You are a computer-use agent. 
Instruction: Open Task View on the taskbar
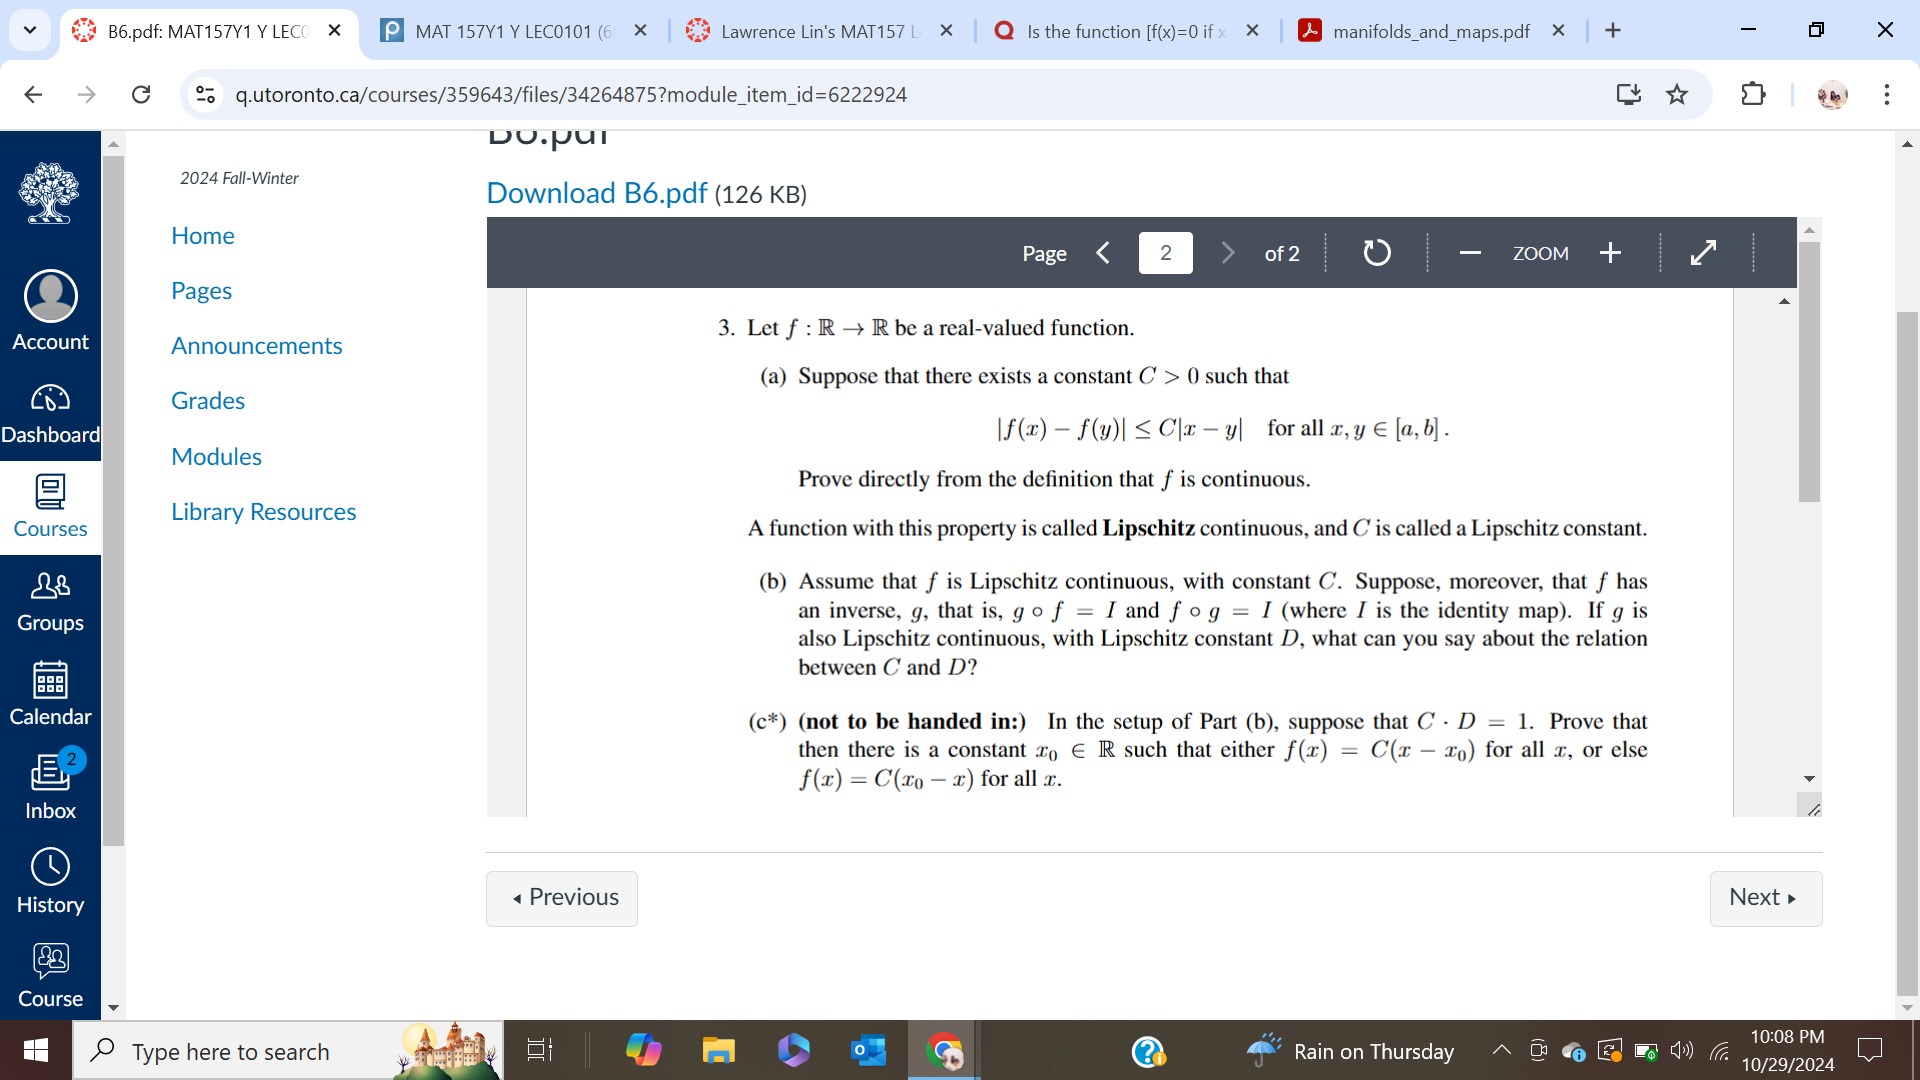[539, 1050]
